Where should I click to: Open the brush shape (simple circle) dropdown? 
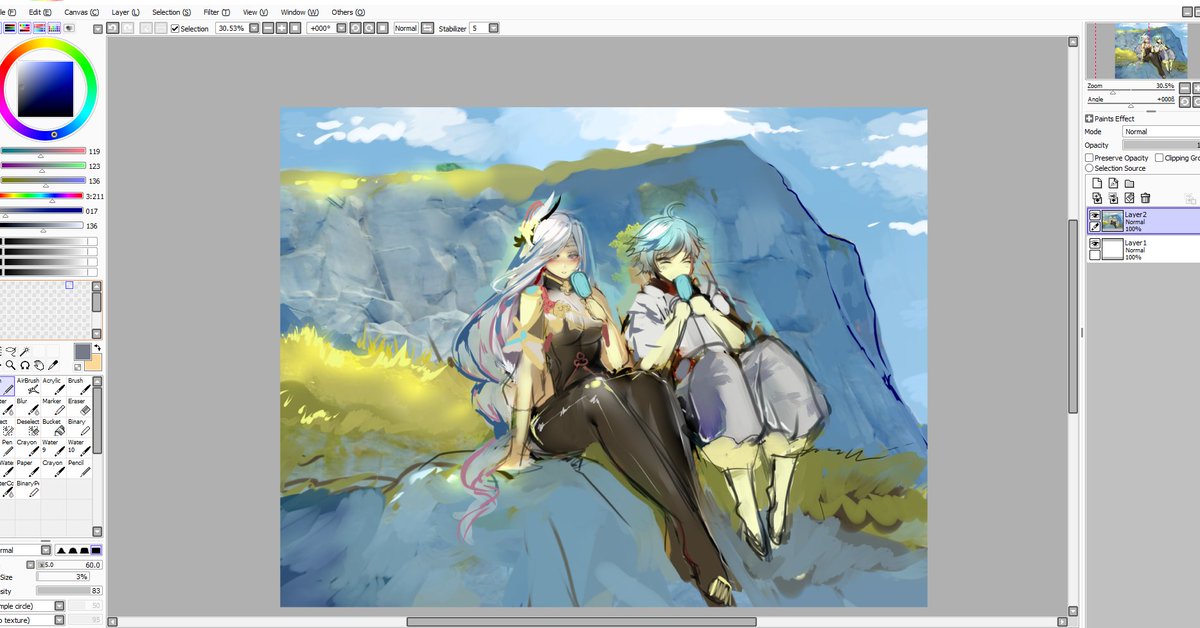coord(60,606)
